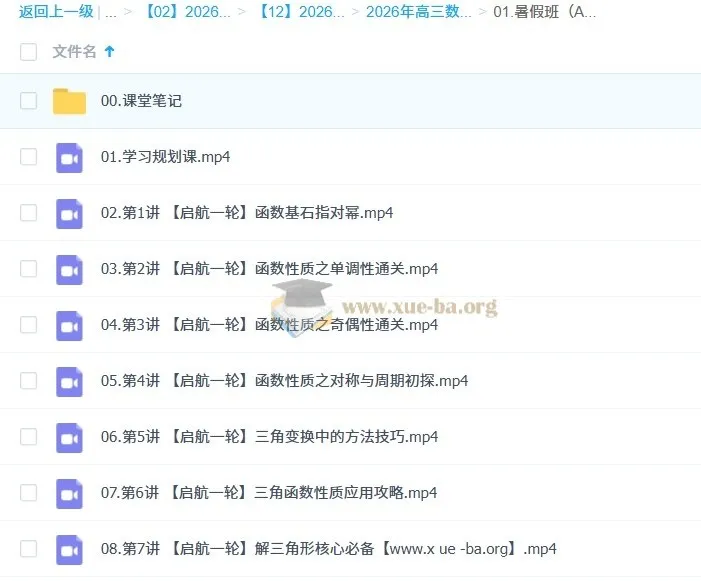Open the 00.课堂笔记 folder icon
701x581 pixels.
pyautogui.click(x=69, y=101)
